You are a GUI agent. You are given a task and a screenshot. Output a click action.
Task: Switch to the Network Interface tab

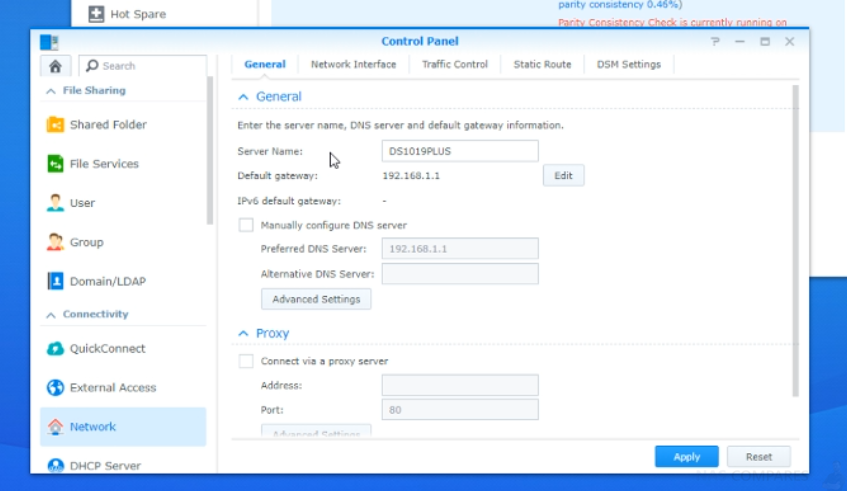[353, 64]
